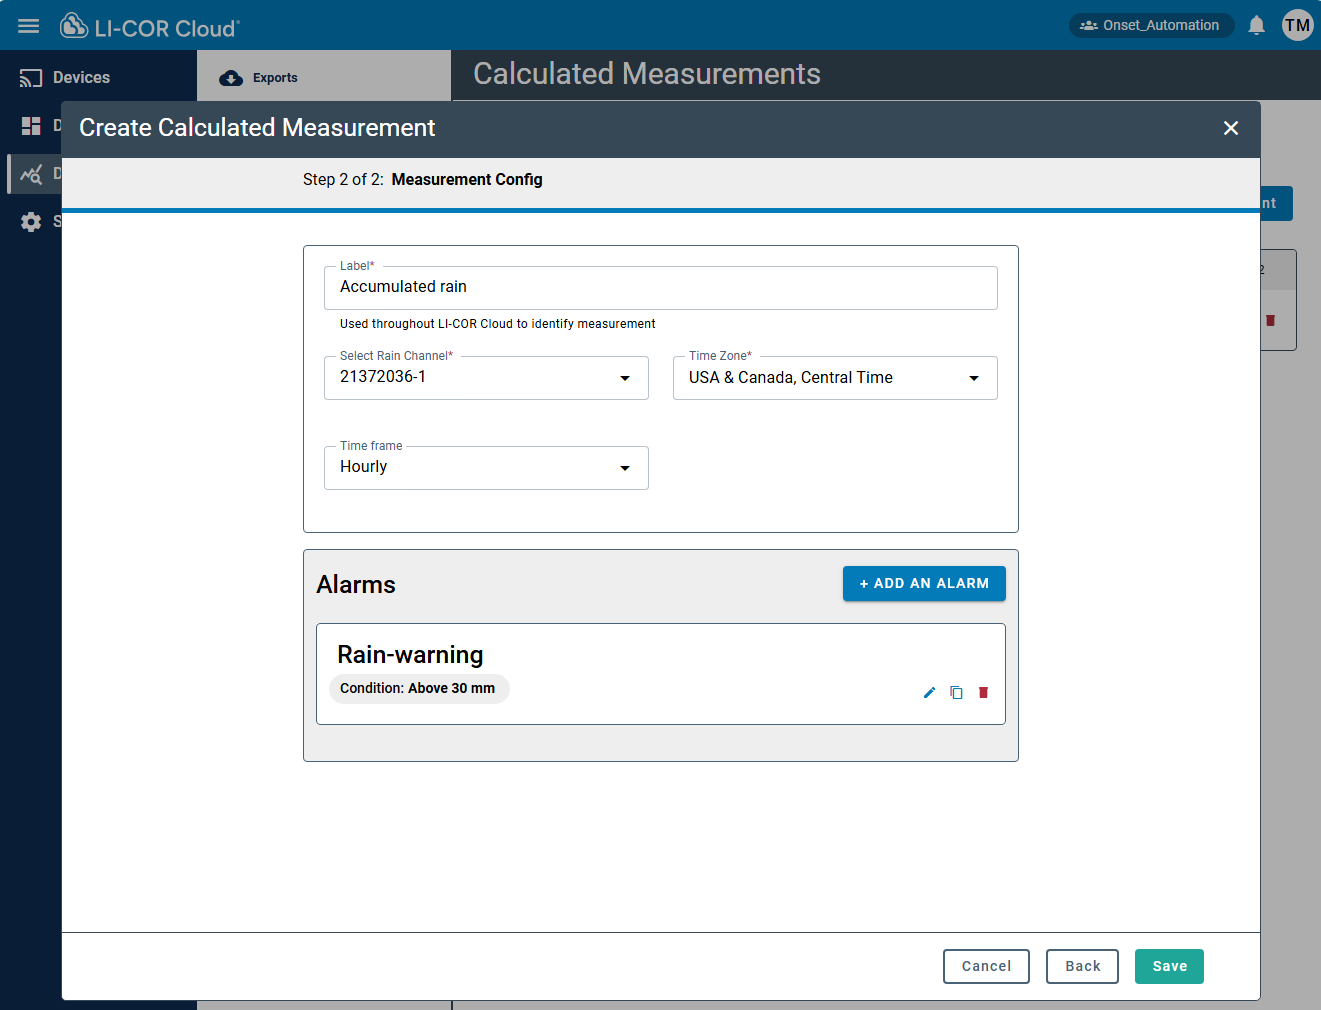Switch to the Exports tab

275,78
